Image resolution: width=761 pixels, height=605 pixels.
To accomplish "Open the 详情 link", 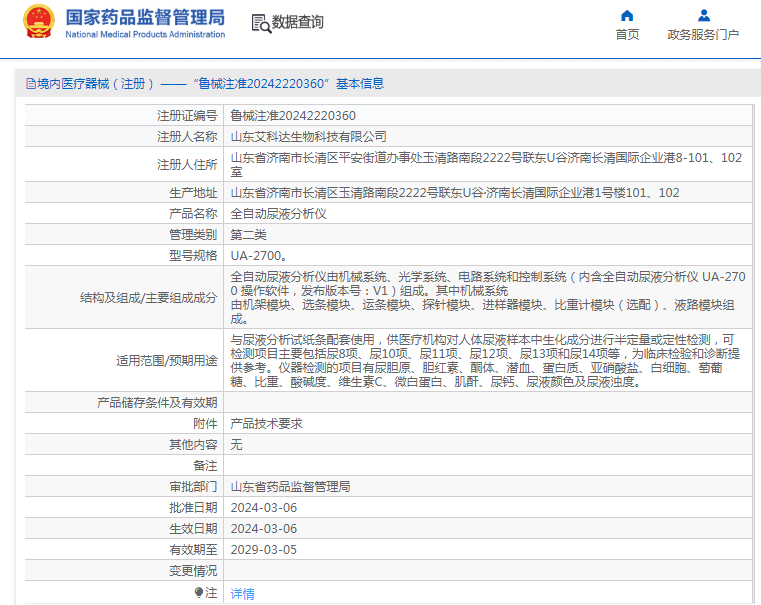I will coord(242,593).
